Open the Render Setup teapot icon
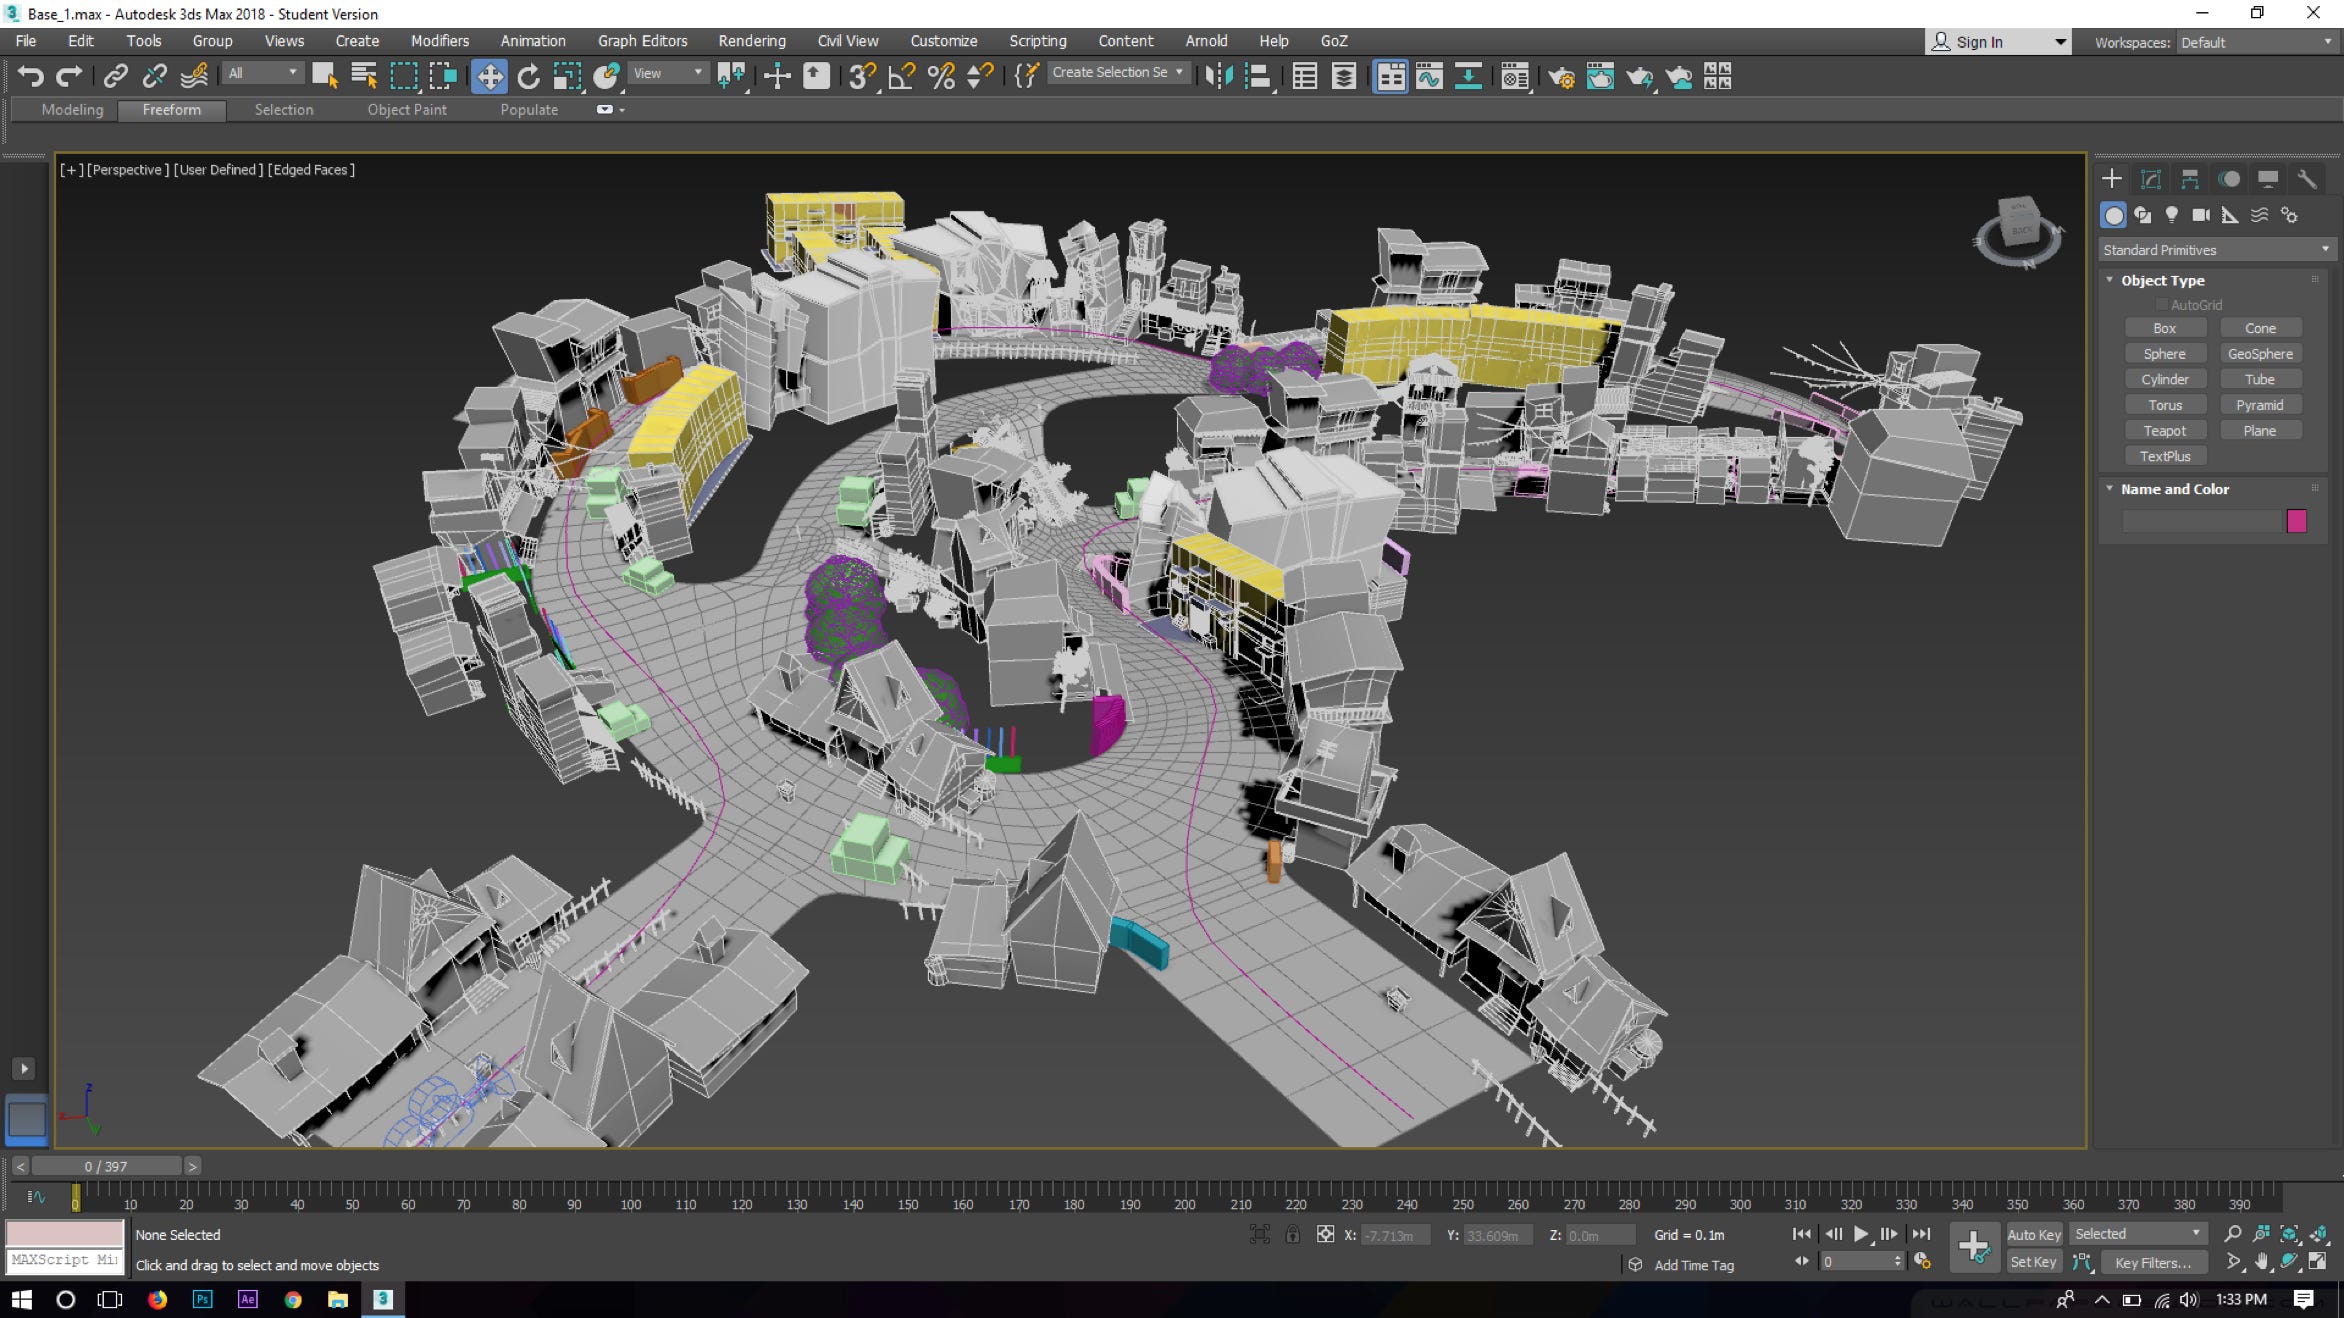Viewport: 2344px width, 1318px height. (1560, 76)
